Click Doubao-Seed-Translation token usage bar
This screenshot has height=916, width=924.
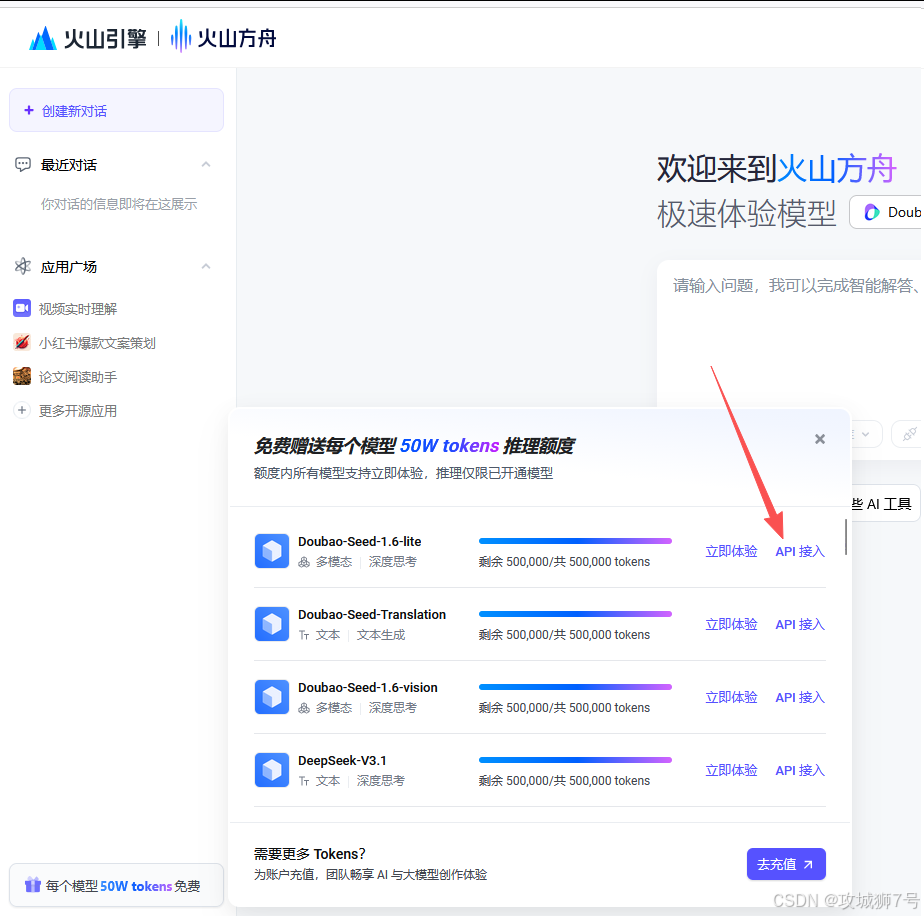click(x=575, y=614)
